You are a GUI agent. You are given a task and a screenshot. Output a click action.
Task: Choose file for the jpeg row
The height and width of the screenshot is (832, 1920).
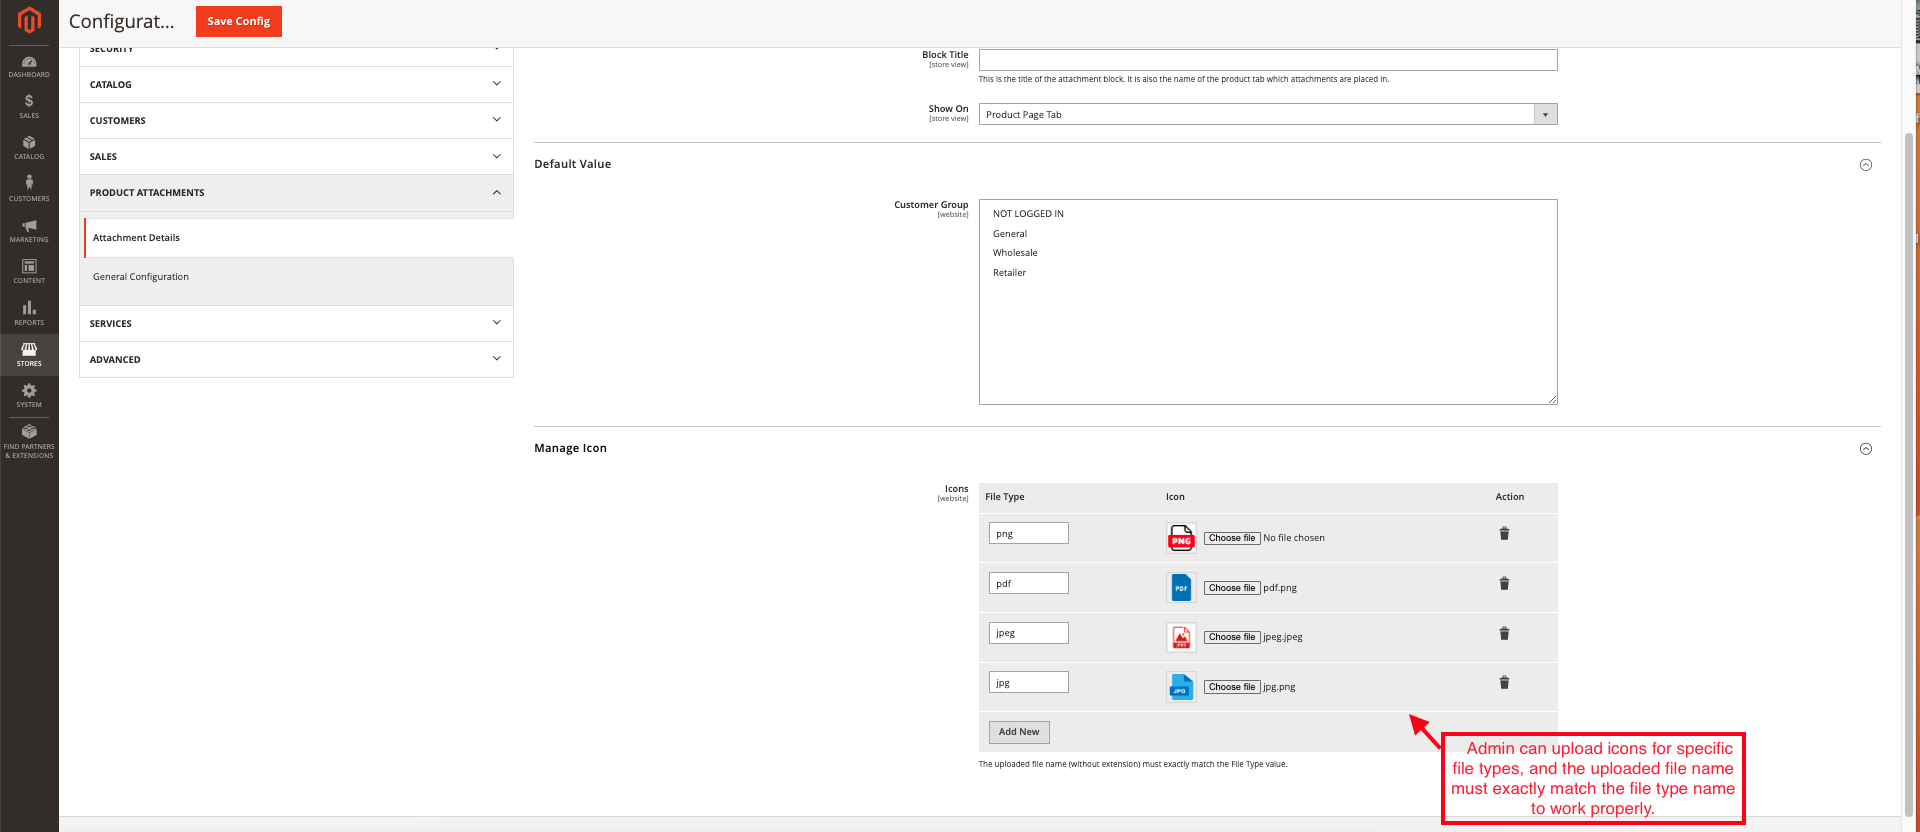[1231, 637]
